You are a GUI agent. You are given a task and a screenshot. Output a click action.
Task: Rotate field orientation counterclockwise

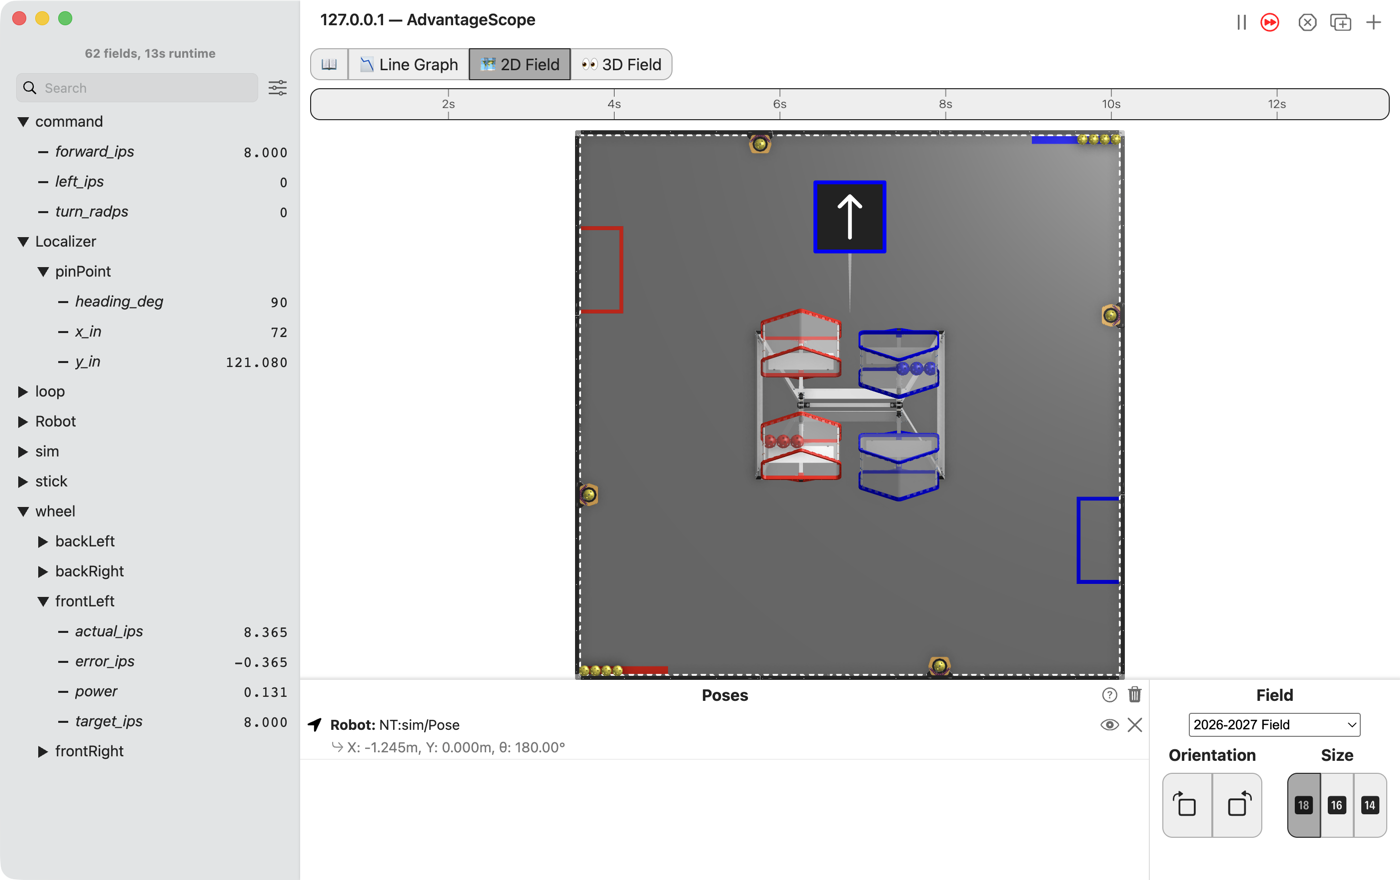click(1187, 805)
